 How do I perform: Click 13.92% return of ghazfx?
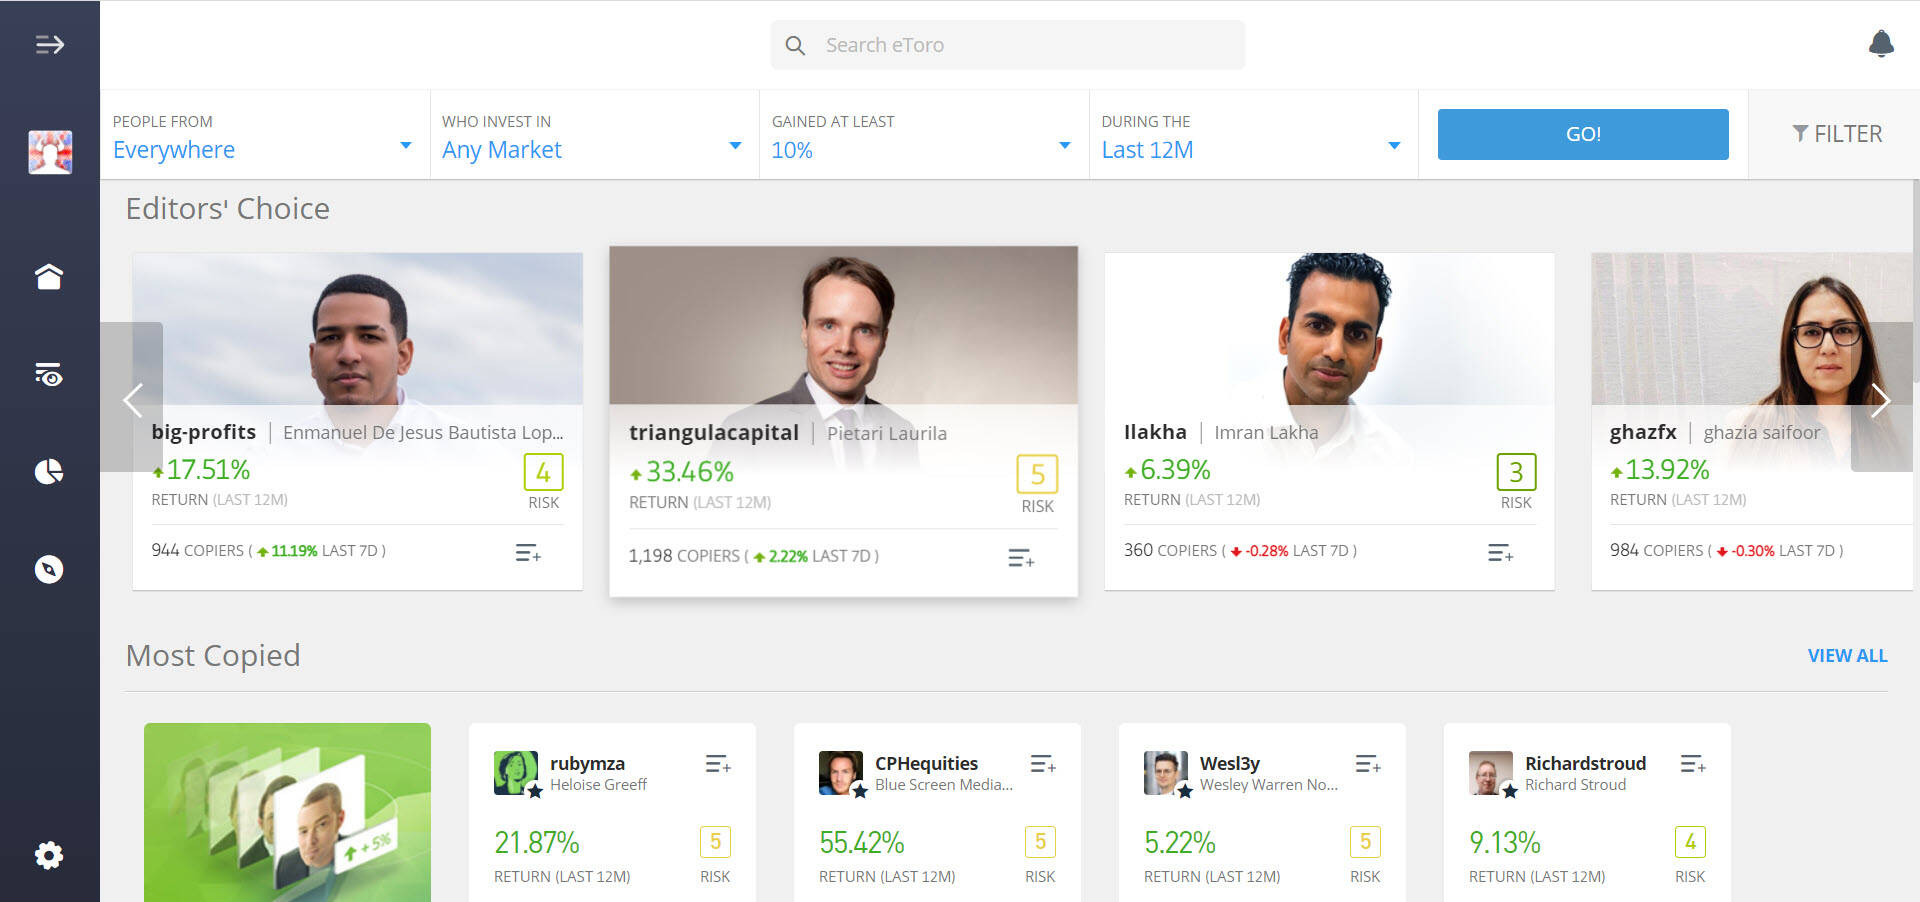(1667, 470)
